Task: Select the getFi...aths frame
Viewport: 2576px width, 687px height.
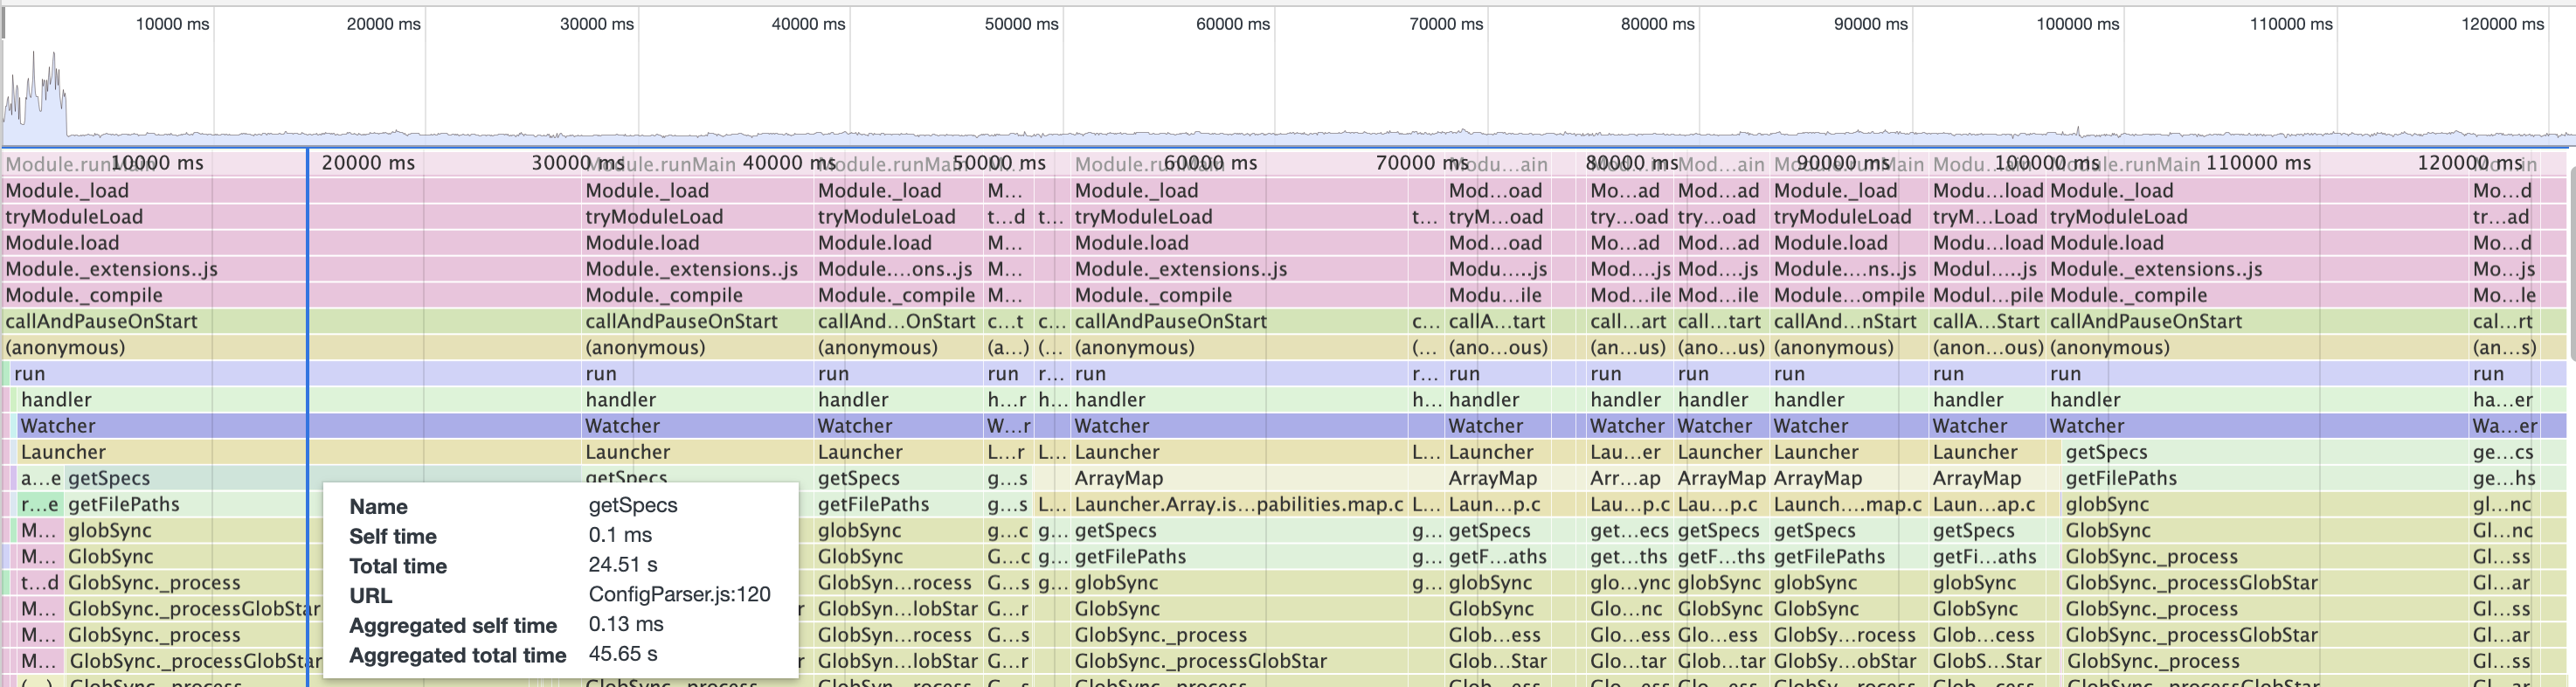Action: 1986,556
